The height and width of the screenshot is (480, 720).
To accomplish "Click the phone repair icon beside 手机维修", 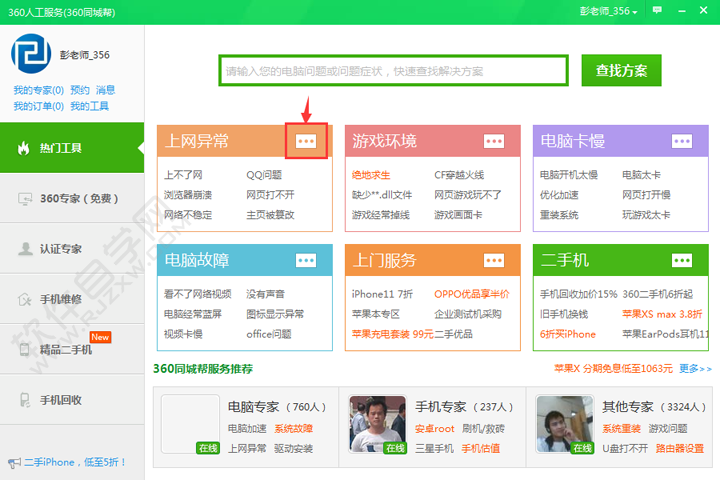I will point(24,299).
